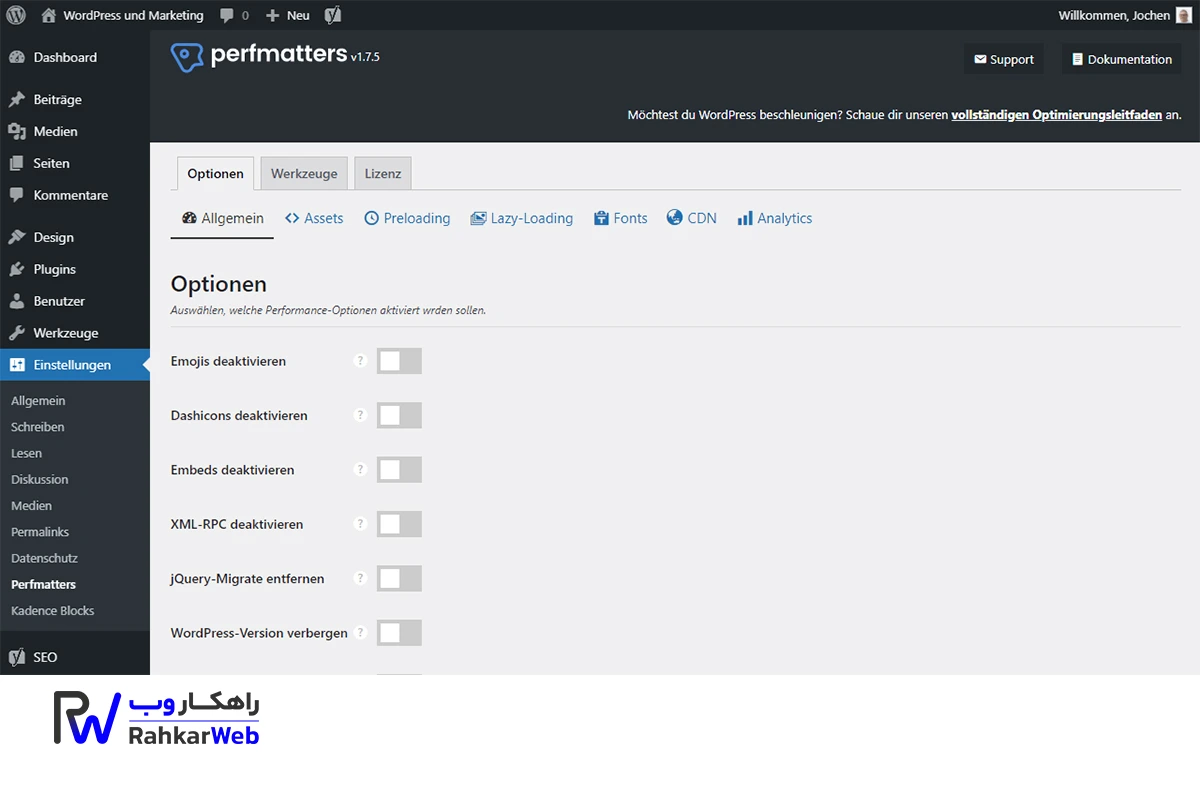Open the site home icon in admin bar
This screenshot has width=1200, height=800.
49,15
